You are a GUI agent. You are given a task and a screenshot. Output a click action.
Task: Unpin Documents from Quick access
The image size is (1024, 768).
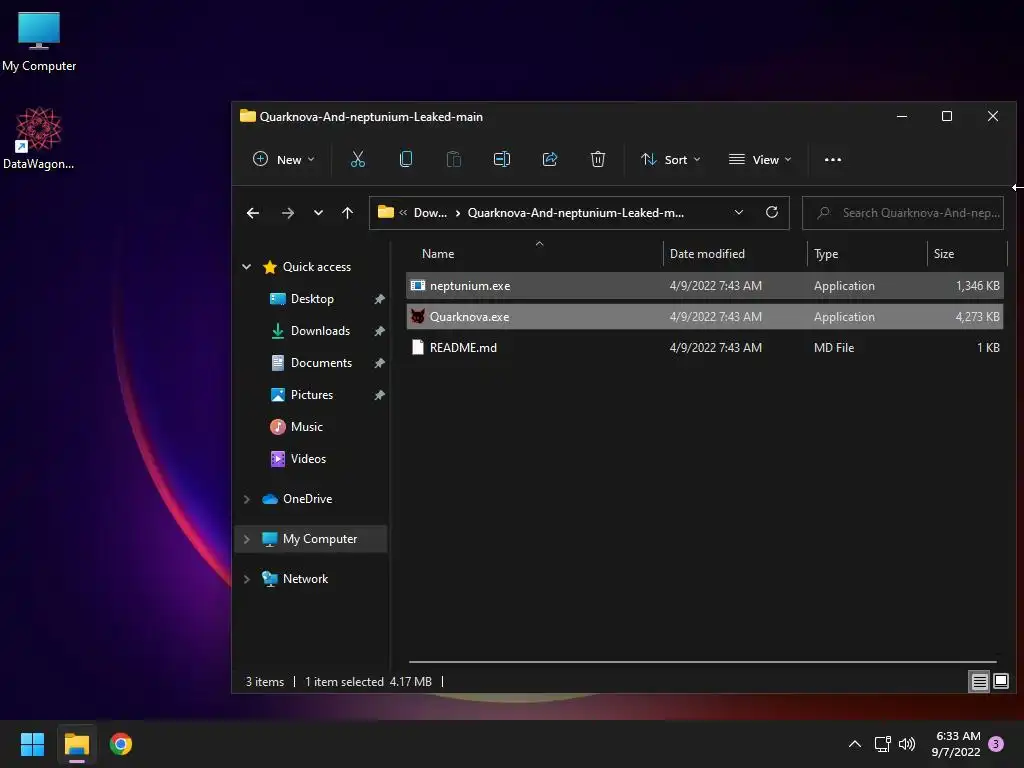pyautogui.click(x=379, y=363)
